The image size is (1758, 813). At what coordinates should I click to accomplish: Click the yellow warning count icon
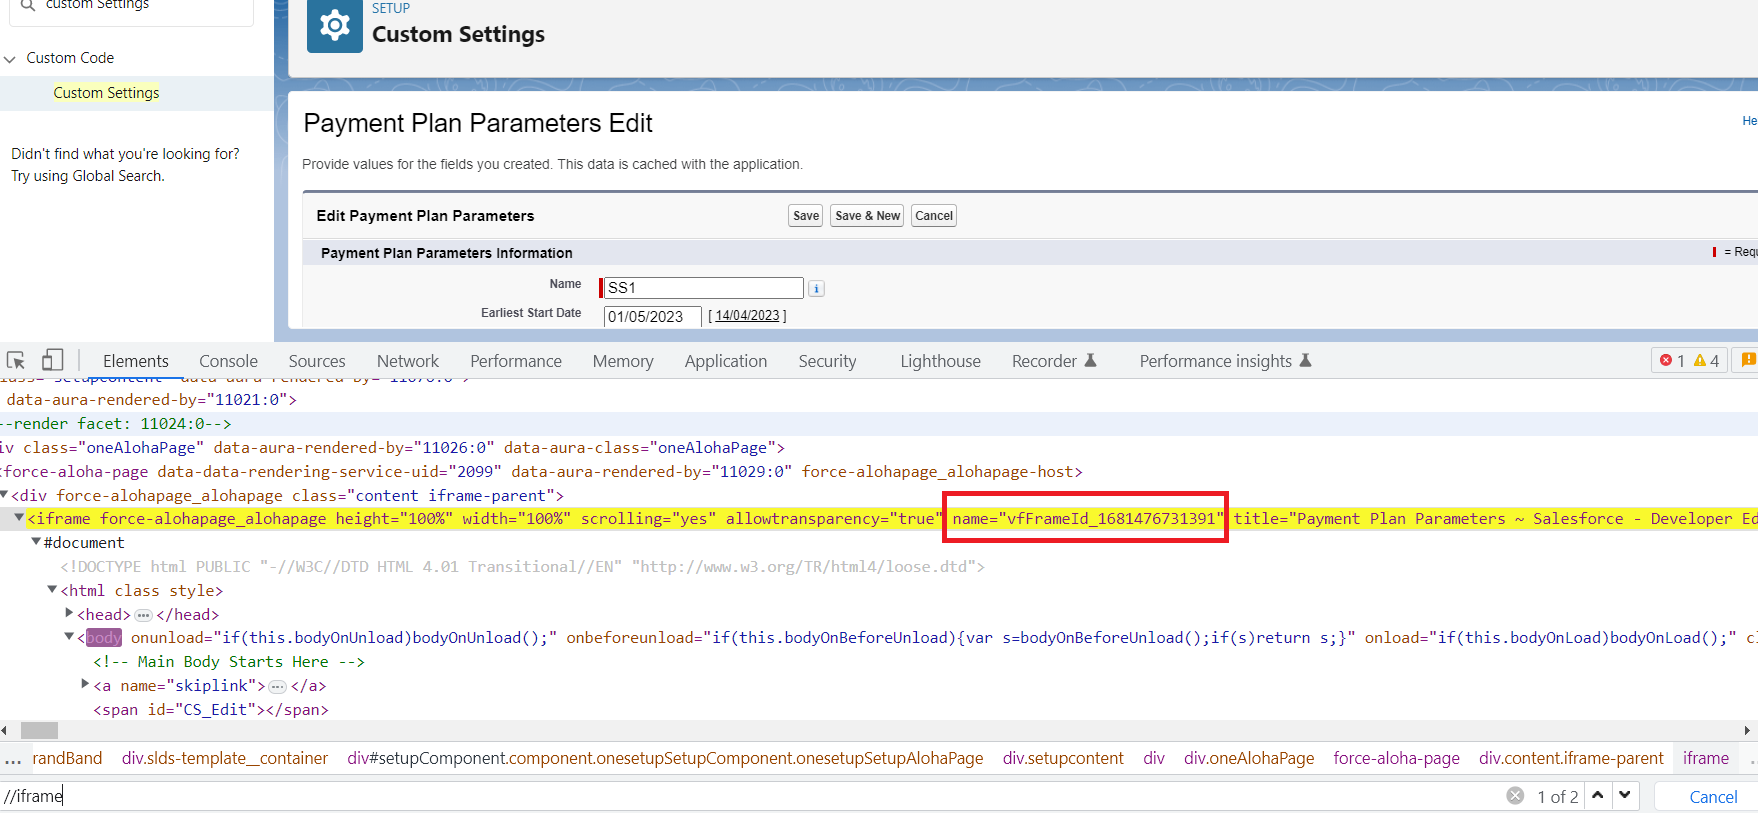(x=1700, y=360)
